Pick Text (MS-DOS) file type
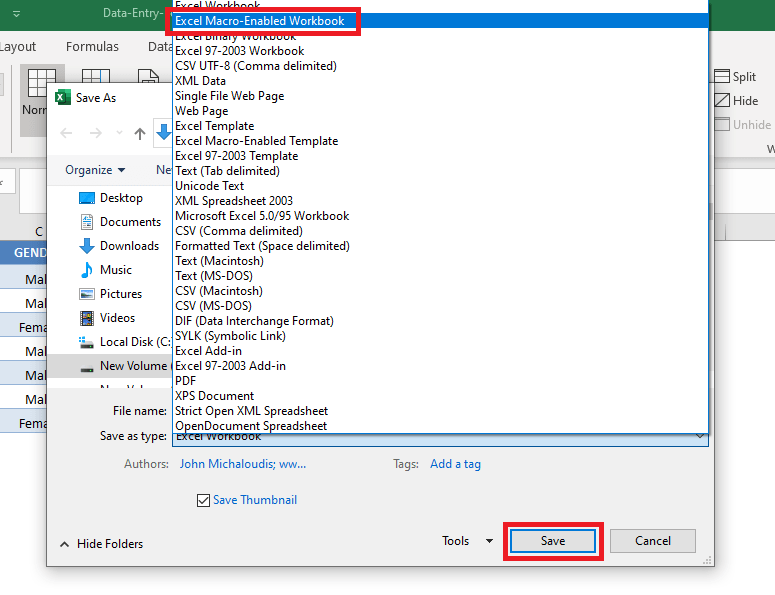775x595 pixels. click(x=440, y=276)
